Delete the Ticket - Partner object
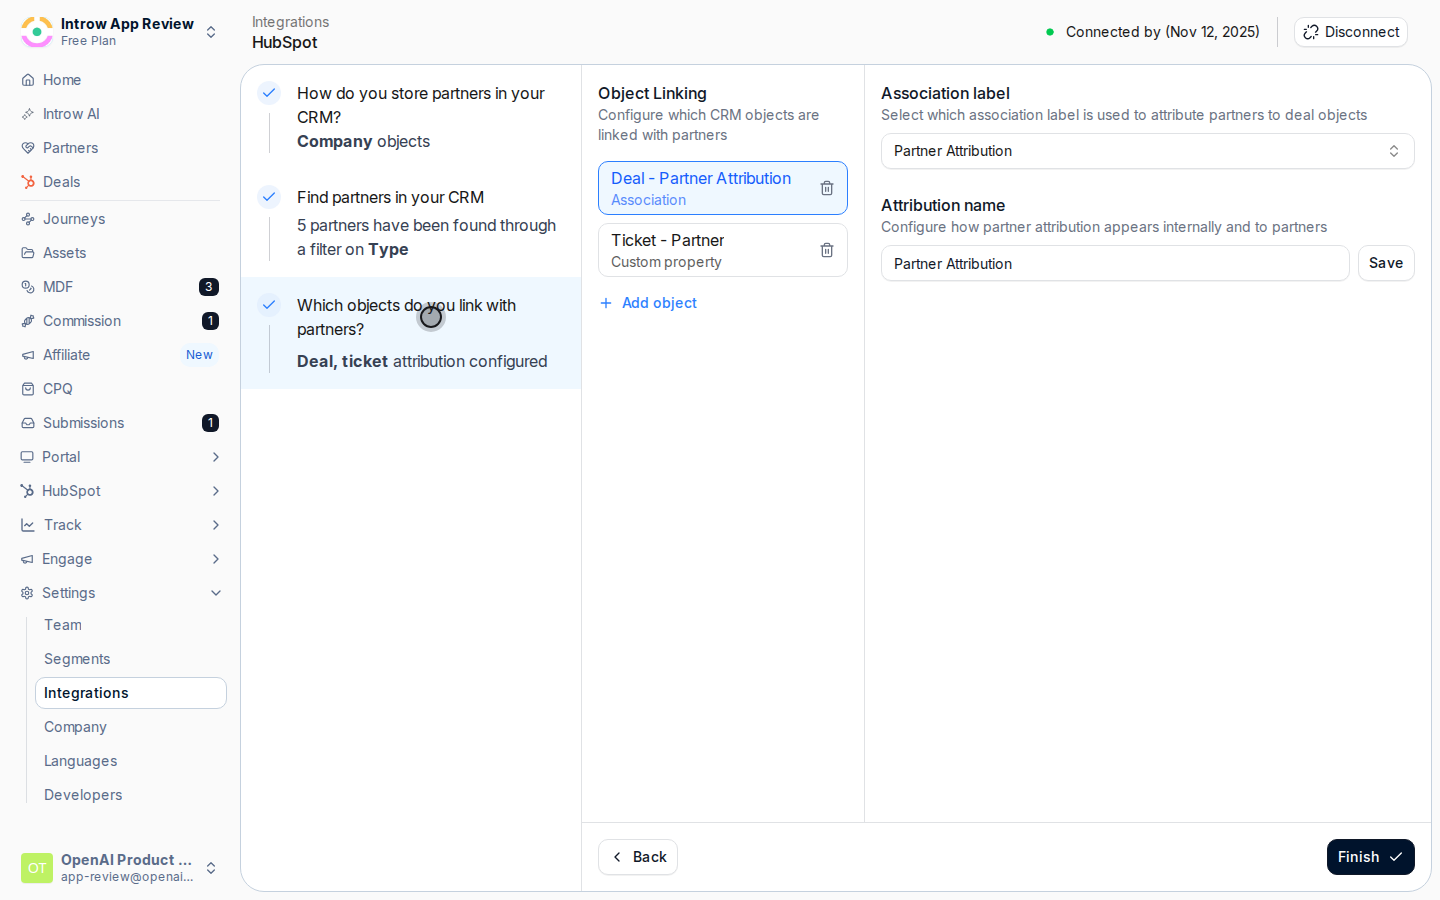 tap(827, 250)
